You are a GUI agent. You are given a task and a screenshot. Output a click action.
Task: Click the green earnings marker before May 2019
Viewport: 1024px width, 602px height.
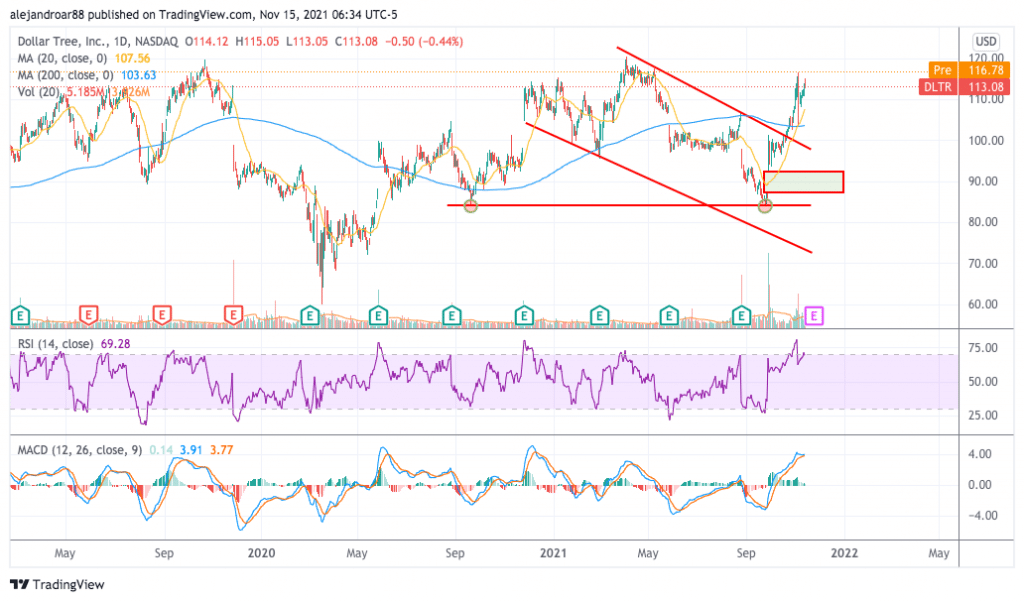20,317
